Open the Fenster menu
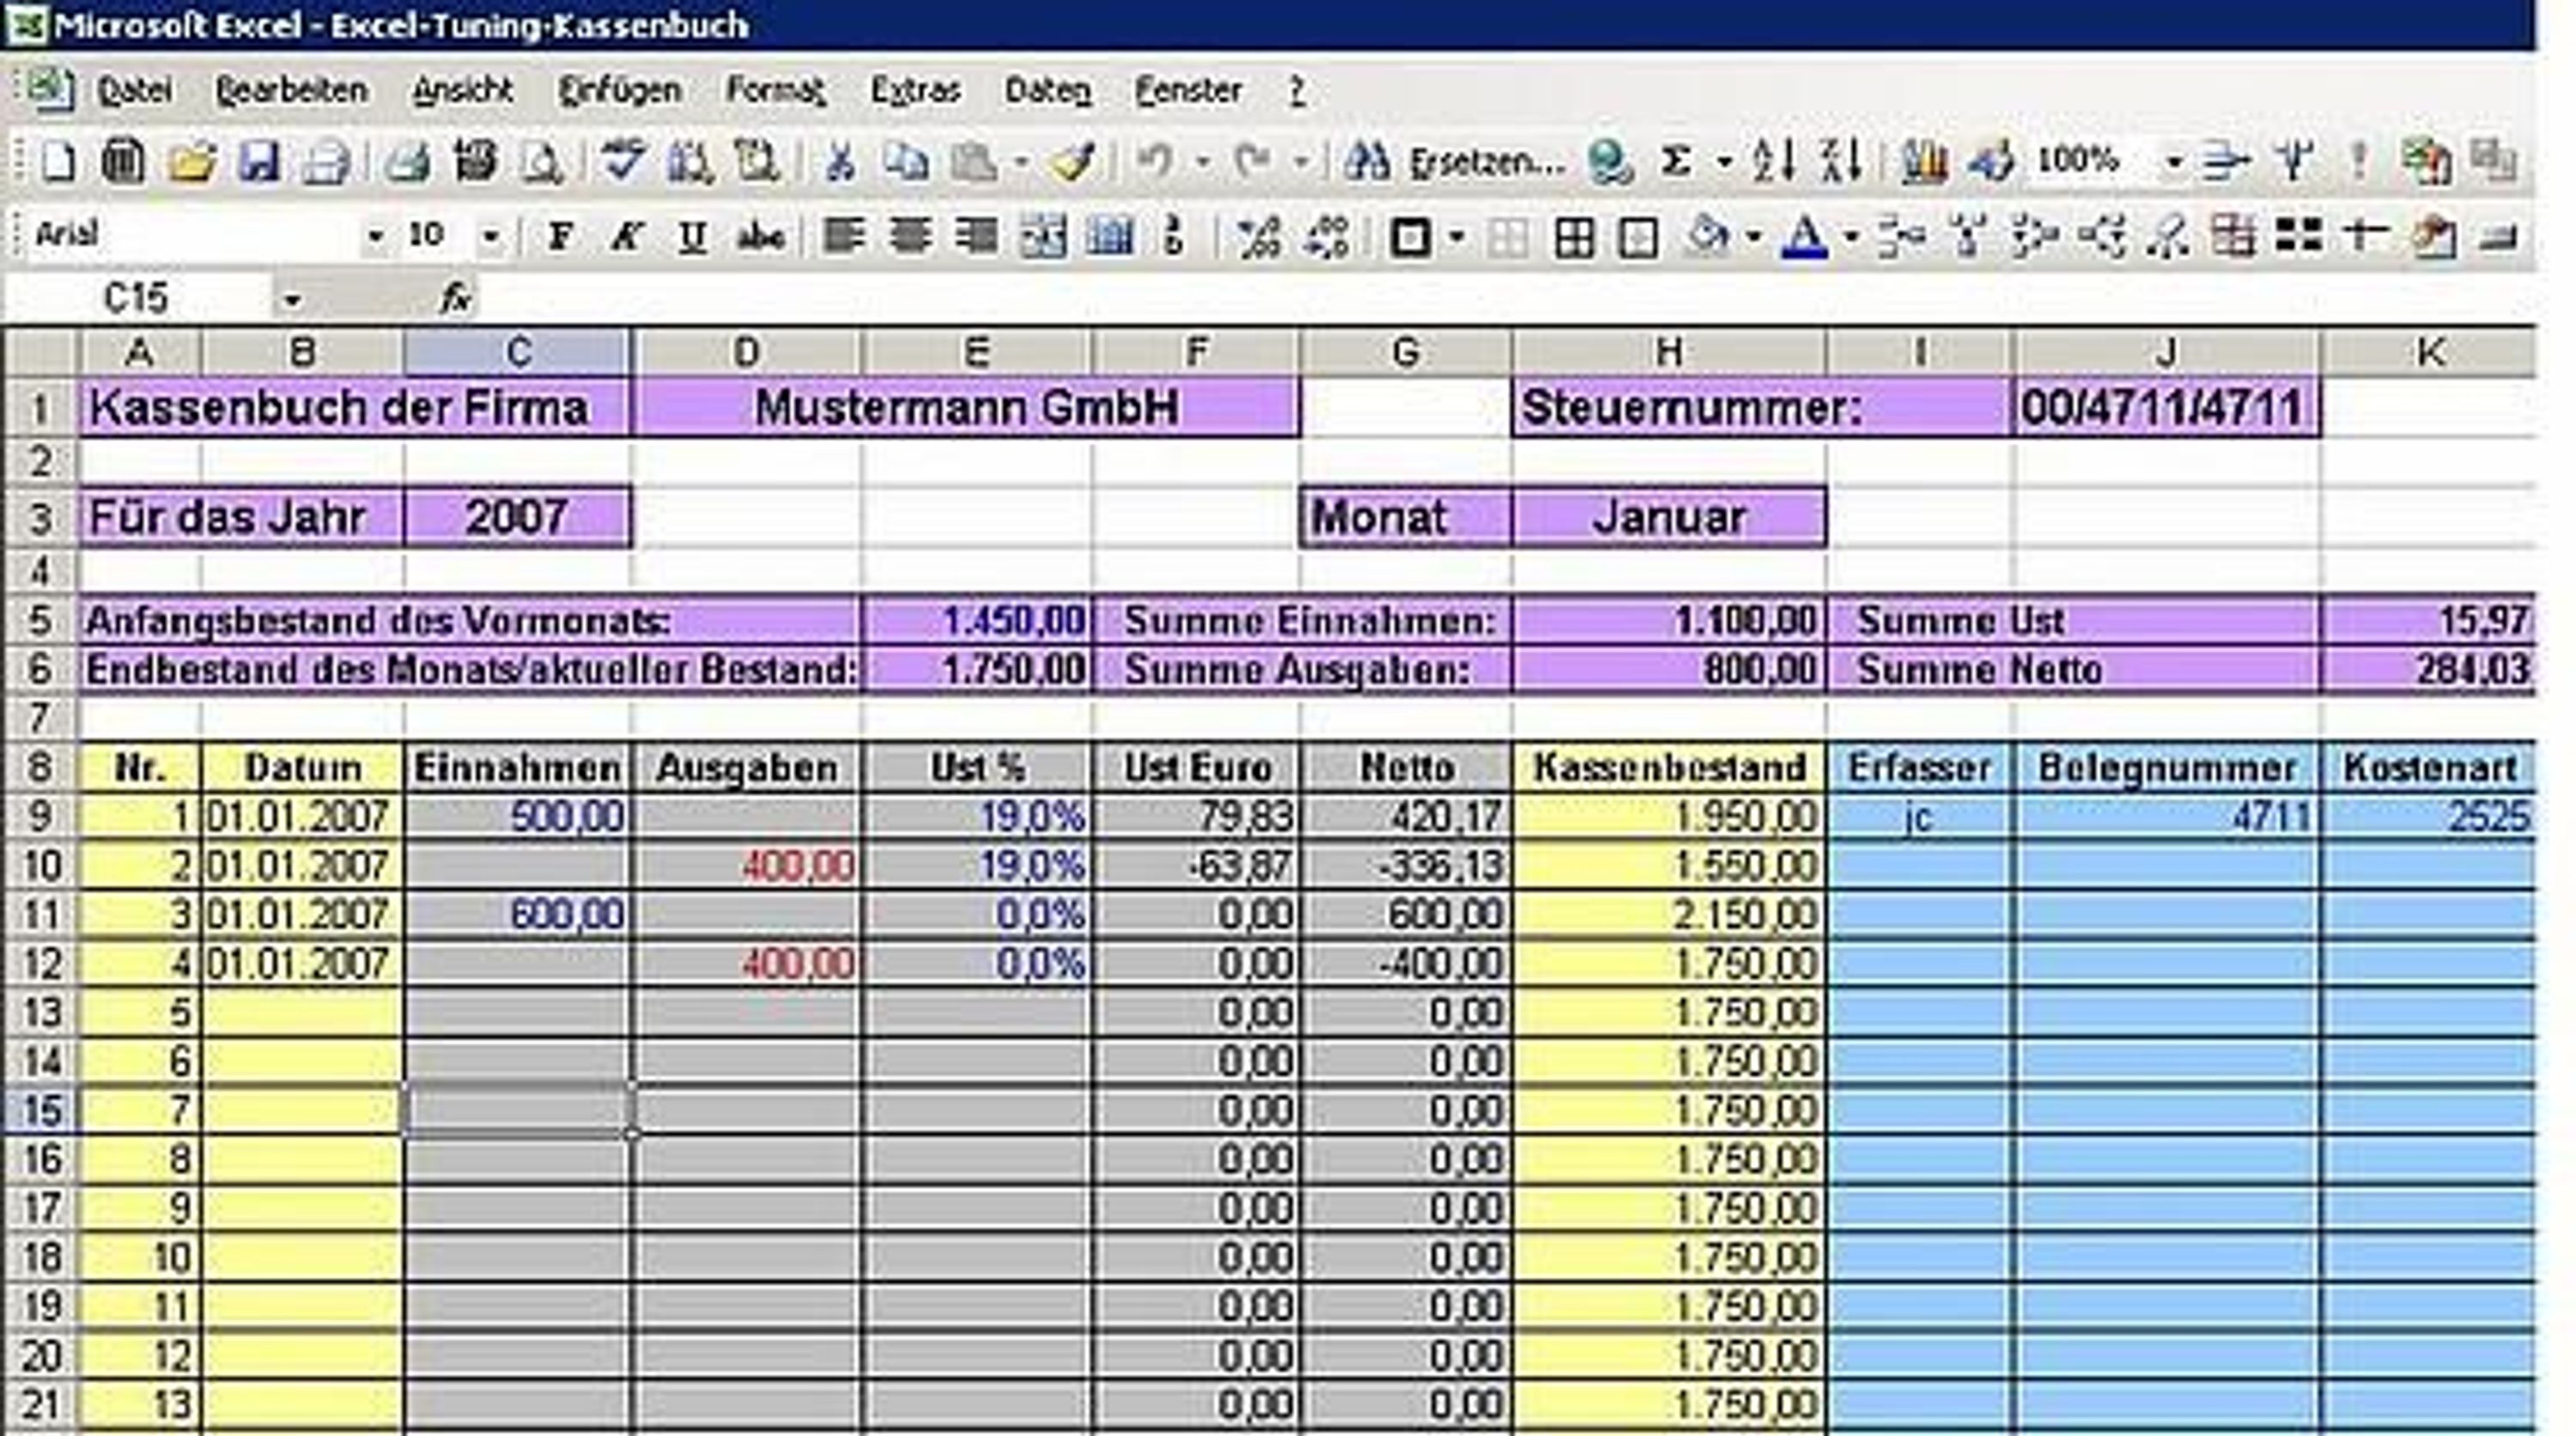2576x1436 pixels. point(1188,91)
